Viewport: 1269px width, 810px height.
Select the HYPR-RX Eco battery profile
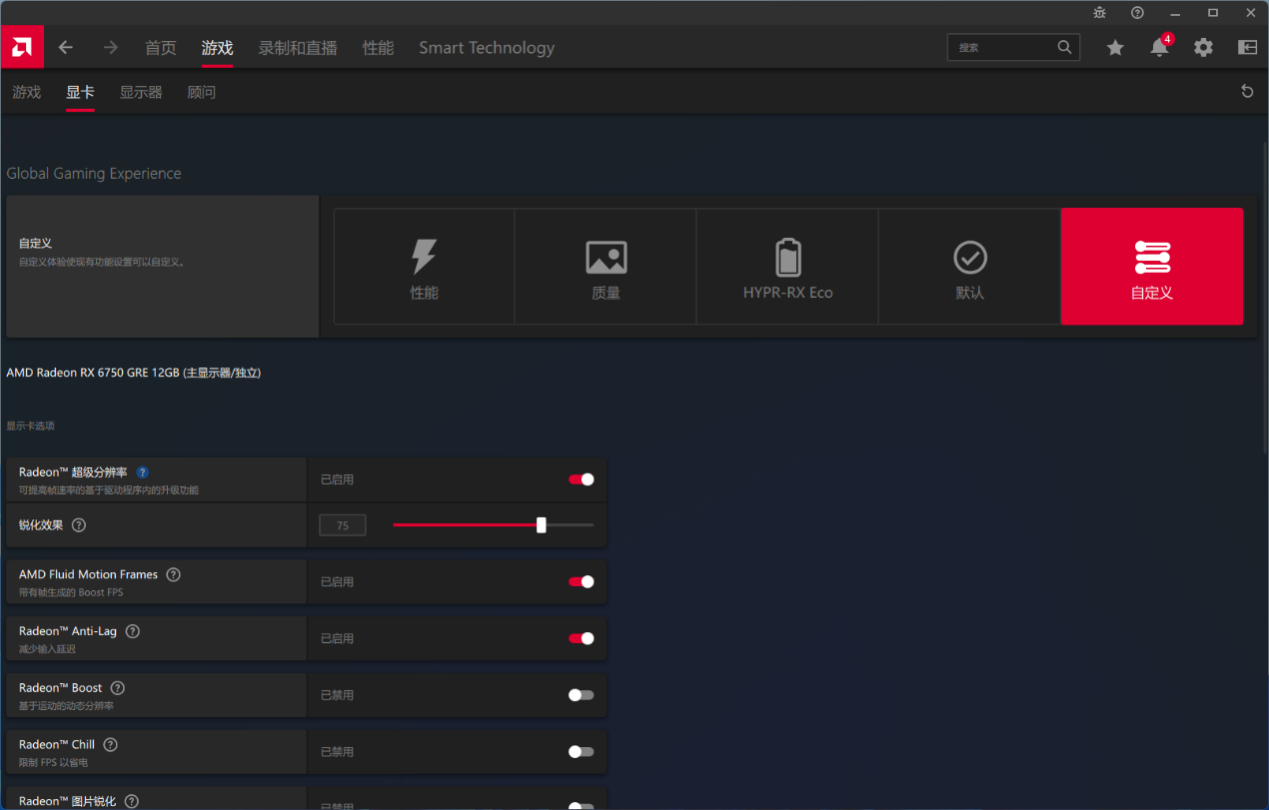pyautogui.click(x=788, y=267)
